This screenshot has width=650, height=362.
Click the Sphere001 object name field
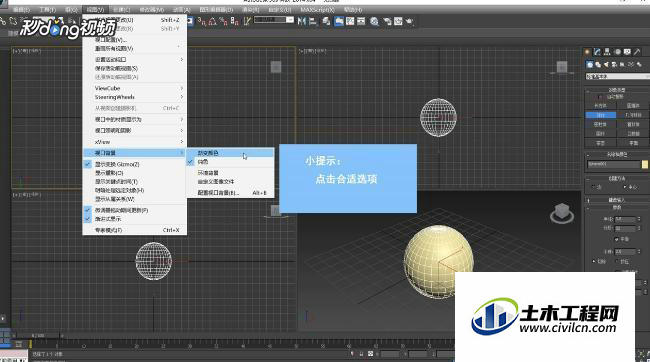pos(614,164)
